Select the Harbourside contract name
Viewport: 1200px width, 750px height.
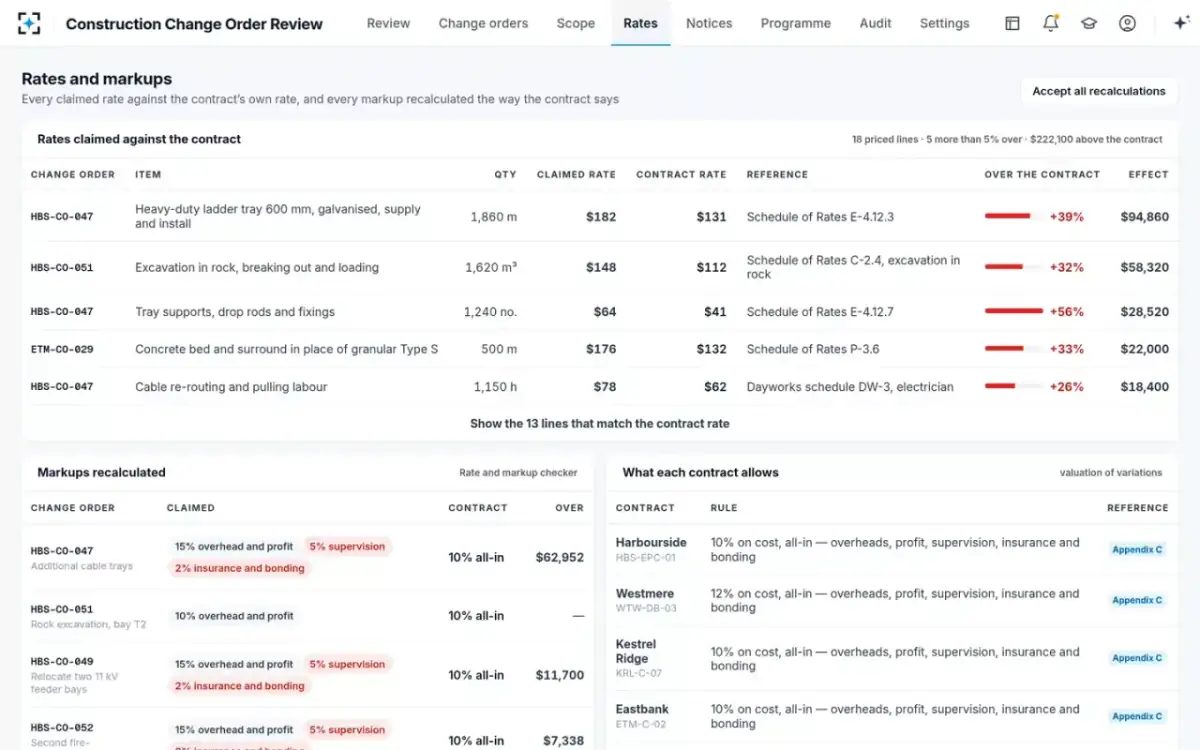pos(651,543)
